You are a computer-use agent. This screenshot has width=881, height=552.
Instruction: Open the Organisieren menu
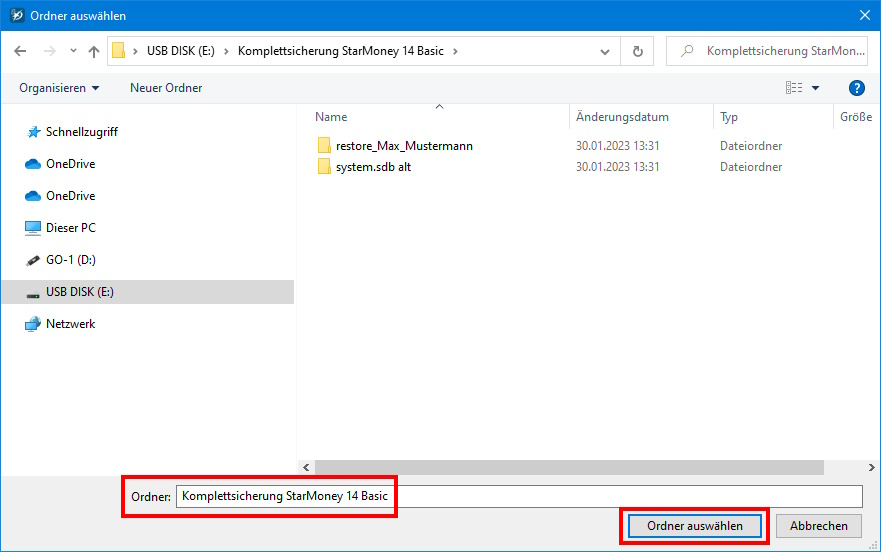click(59, 88)
